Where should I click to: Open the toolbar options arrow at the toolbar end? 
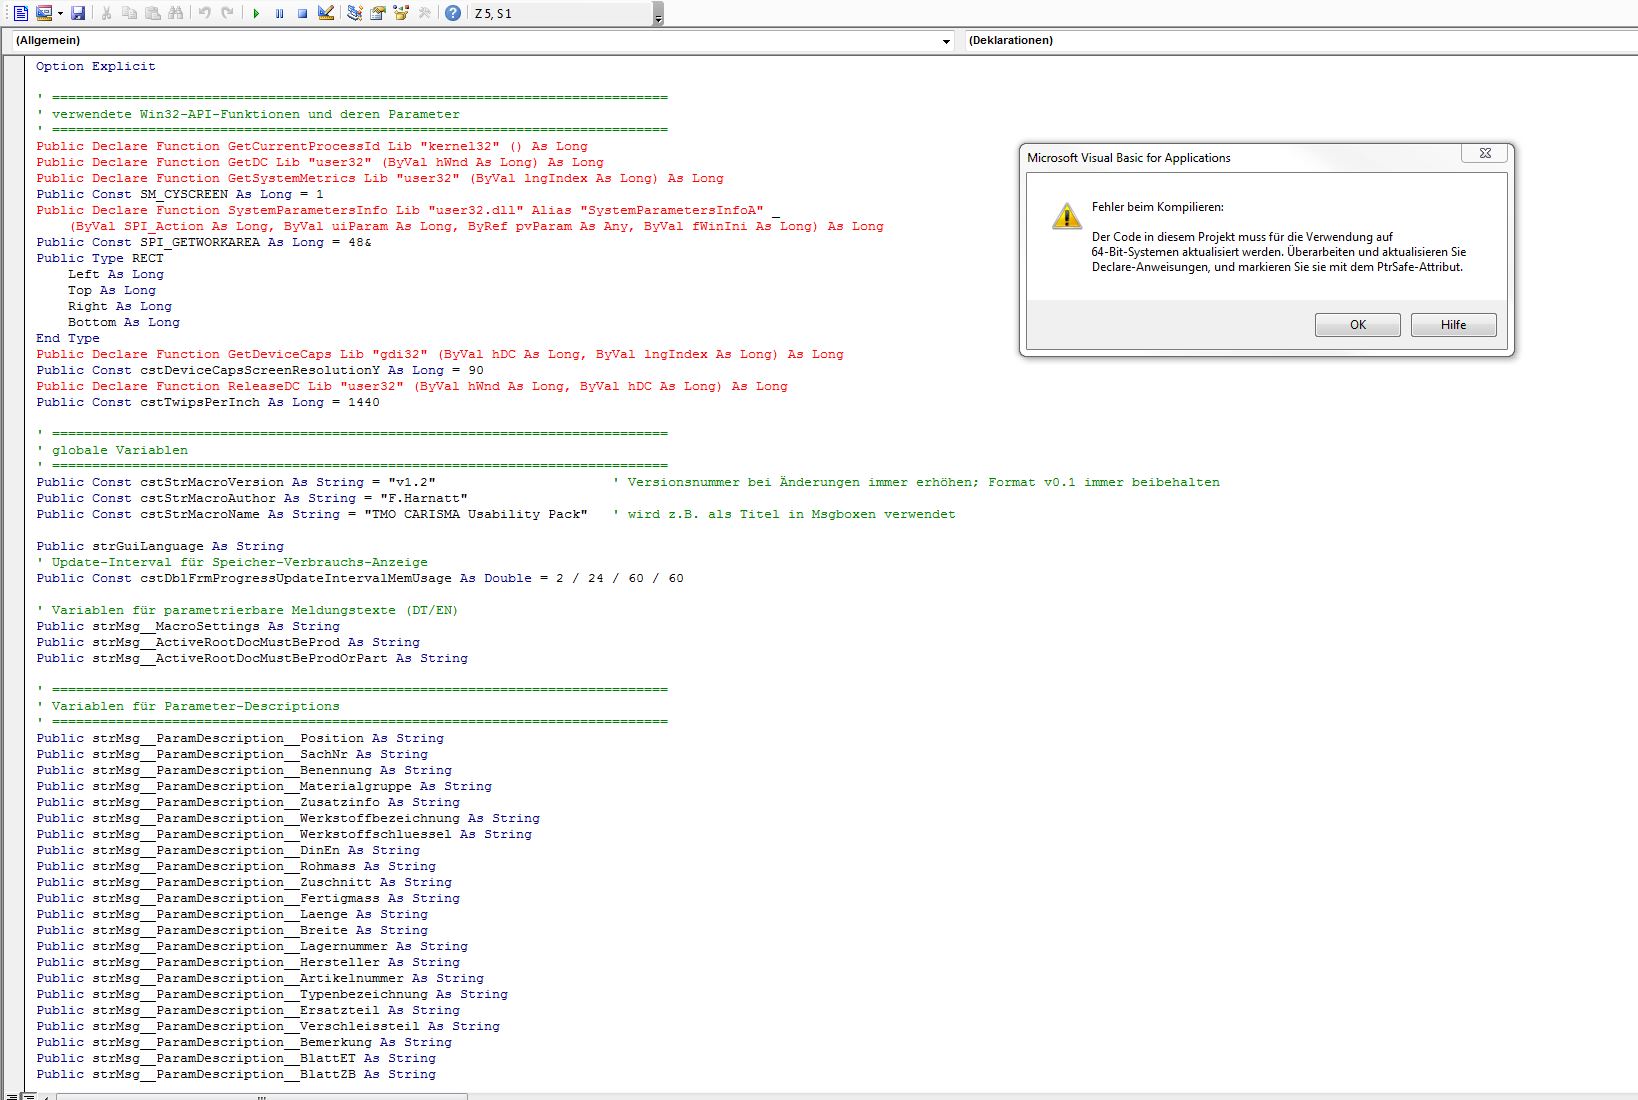[x=657, y=14]
